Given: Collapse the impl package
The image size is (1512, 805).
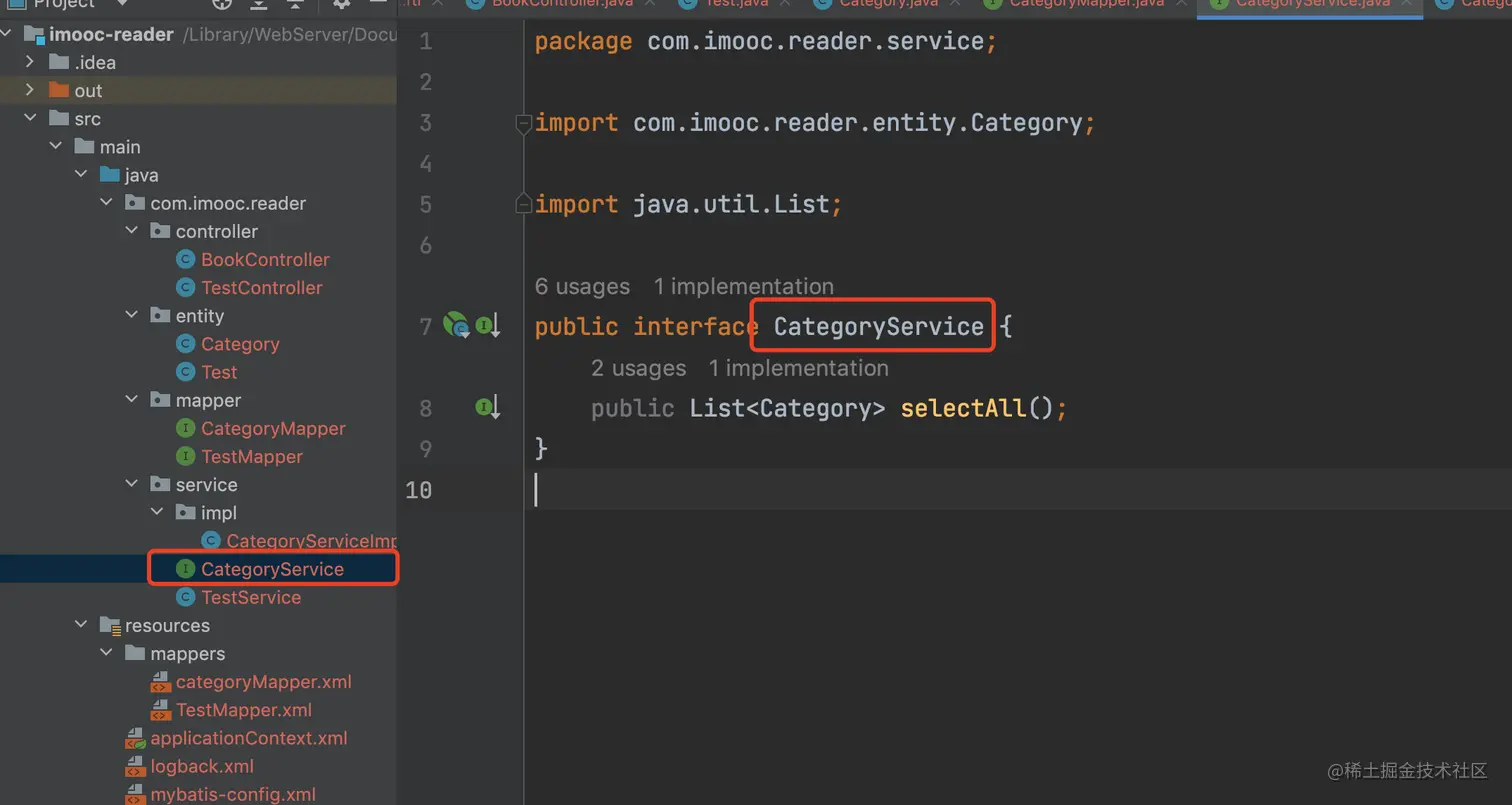Looking at the screenshot, I should point(157,512).
